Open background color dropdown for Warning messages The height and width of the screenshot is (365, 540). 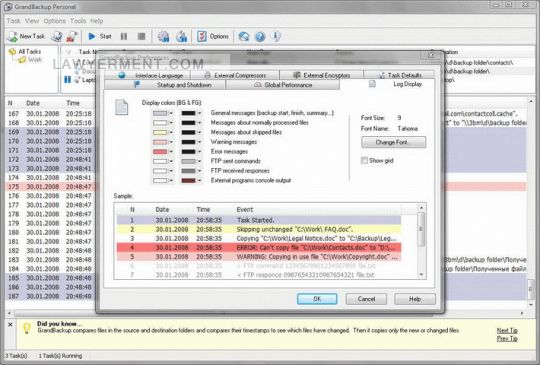click(171, 142)
